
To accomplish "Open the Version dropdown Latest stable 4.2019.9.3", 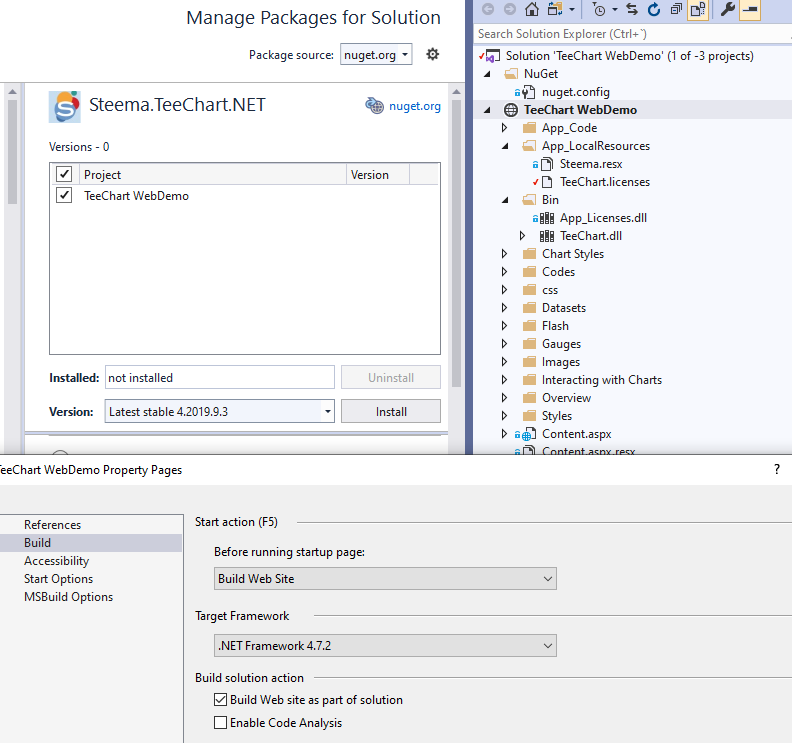I will click(x=220, y=412).
